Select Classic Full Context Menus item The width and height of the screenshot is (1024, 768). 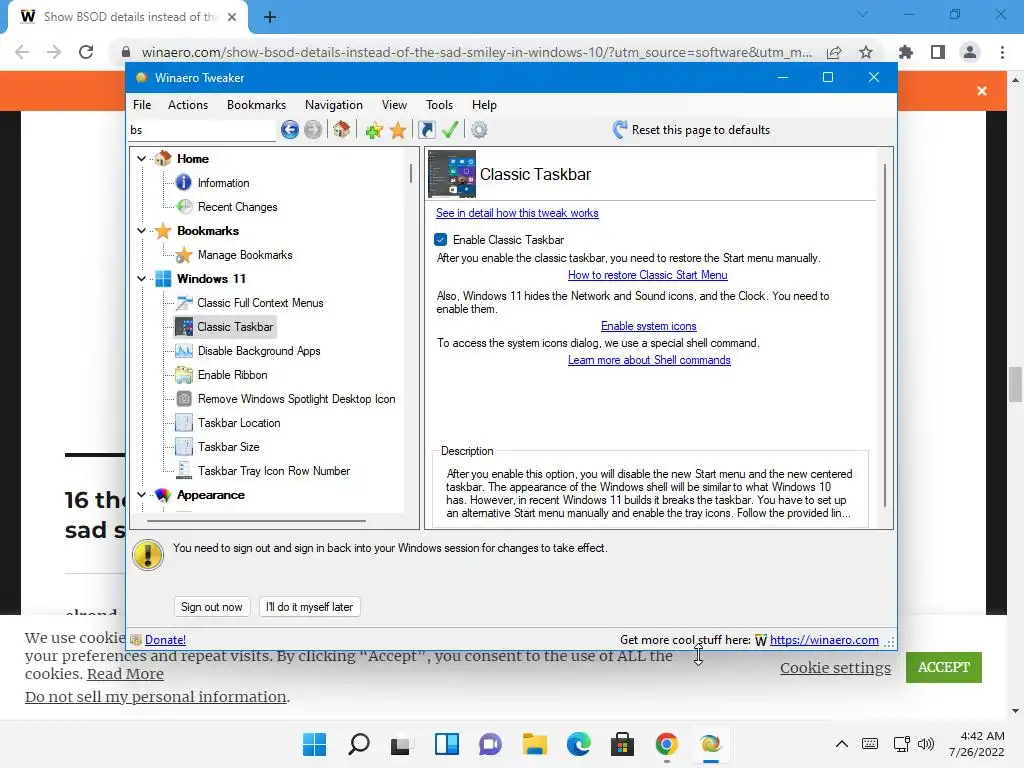click(x=261, y=303)
